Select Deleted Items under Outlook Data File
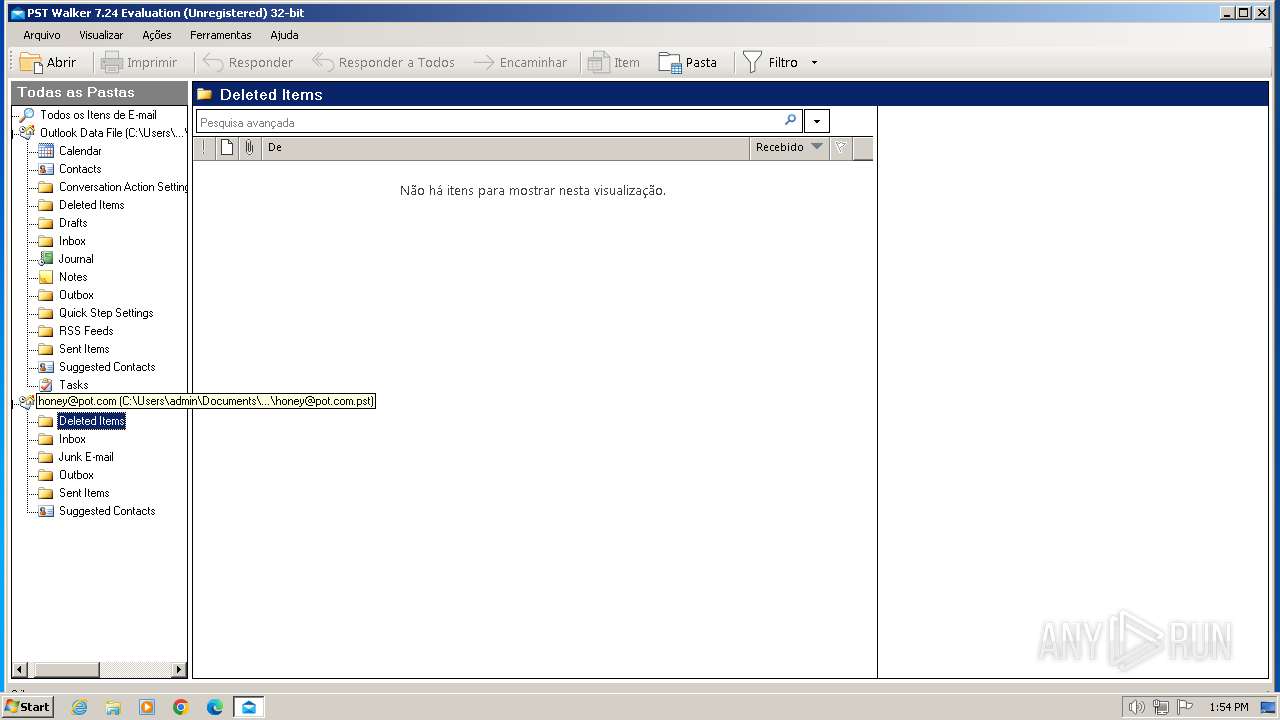Image resolution: width=1280 pixels, height=720 pixels. (92, 205)
